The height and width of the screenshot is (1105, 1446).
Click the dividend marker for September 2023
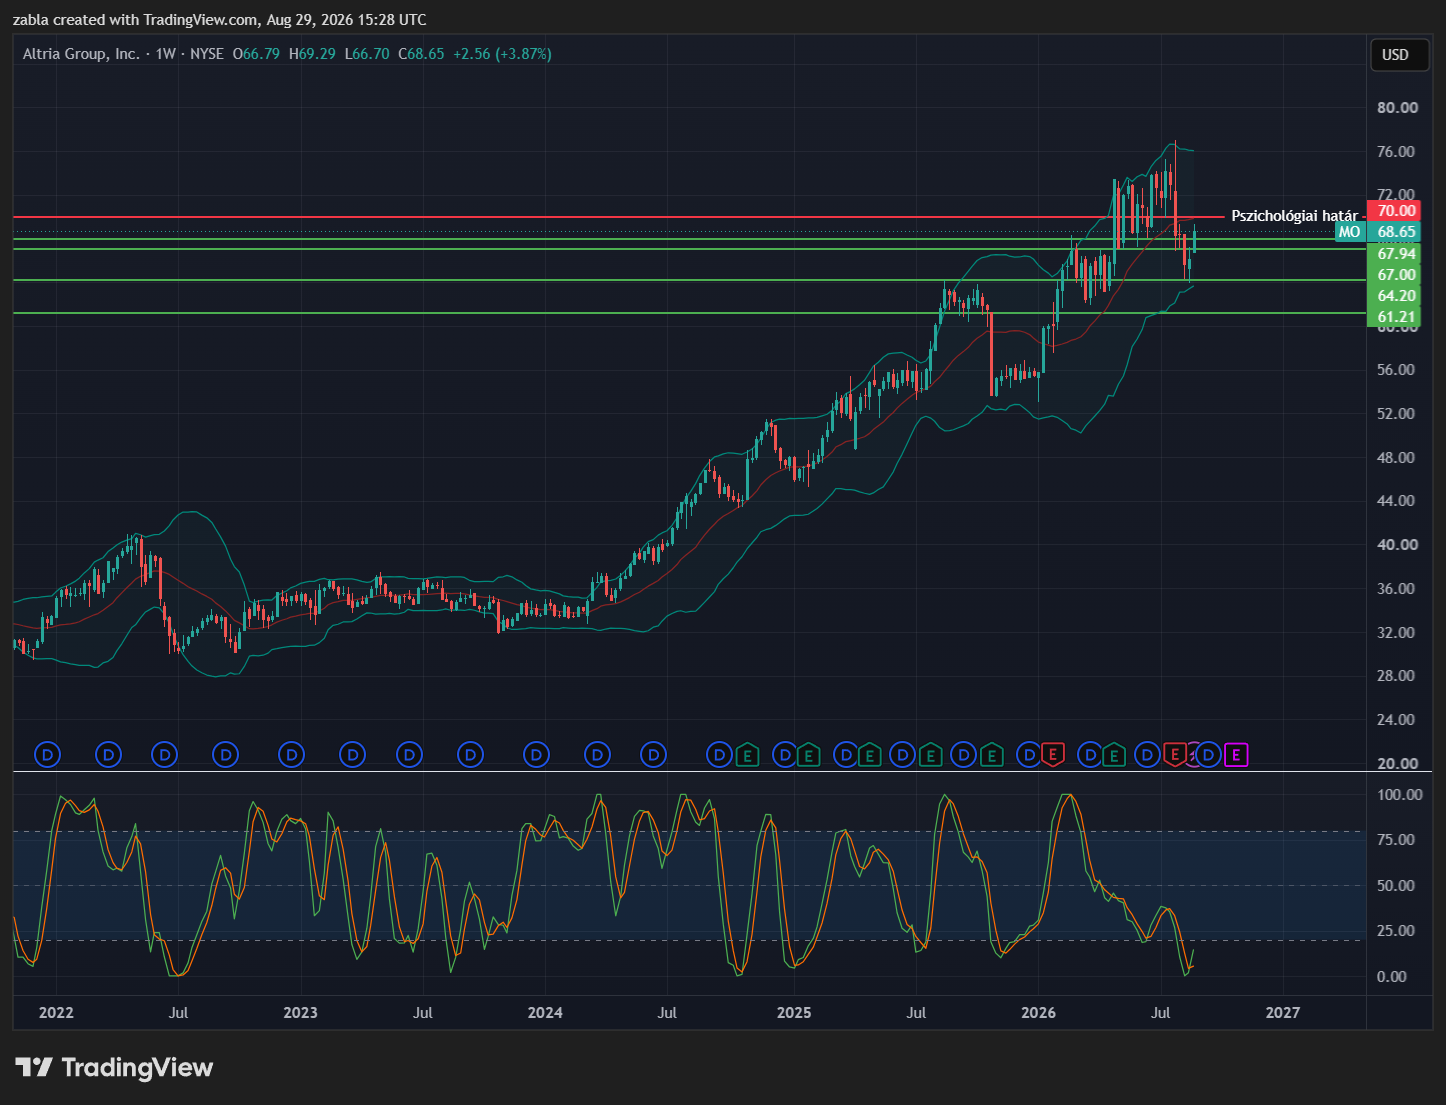[470, 755]
